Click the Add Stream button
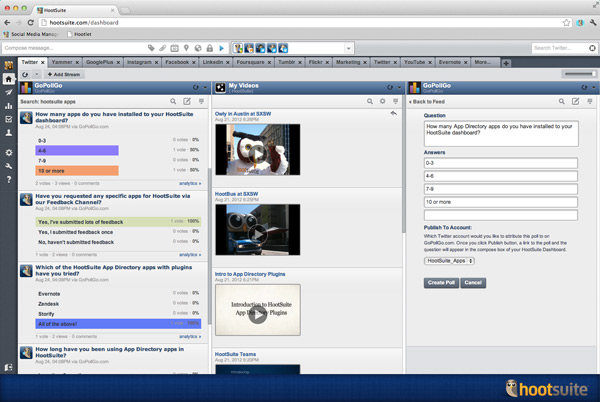 [x=64, y=74]
